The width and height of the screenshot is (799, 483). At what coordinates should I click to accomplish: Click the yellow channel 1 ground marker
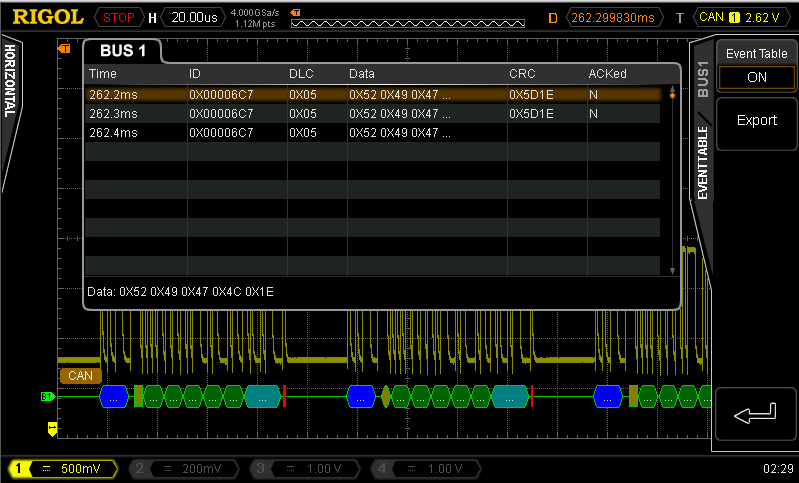coord(52,429)
